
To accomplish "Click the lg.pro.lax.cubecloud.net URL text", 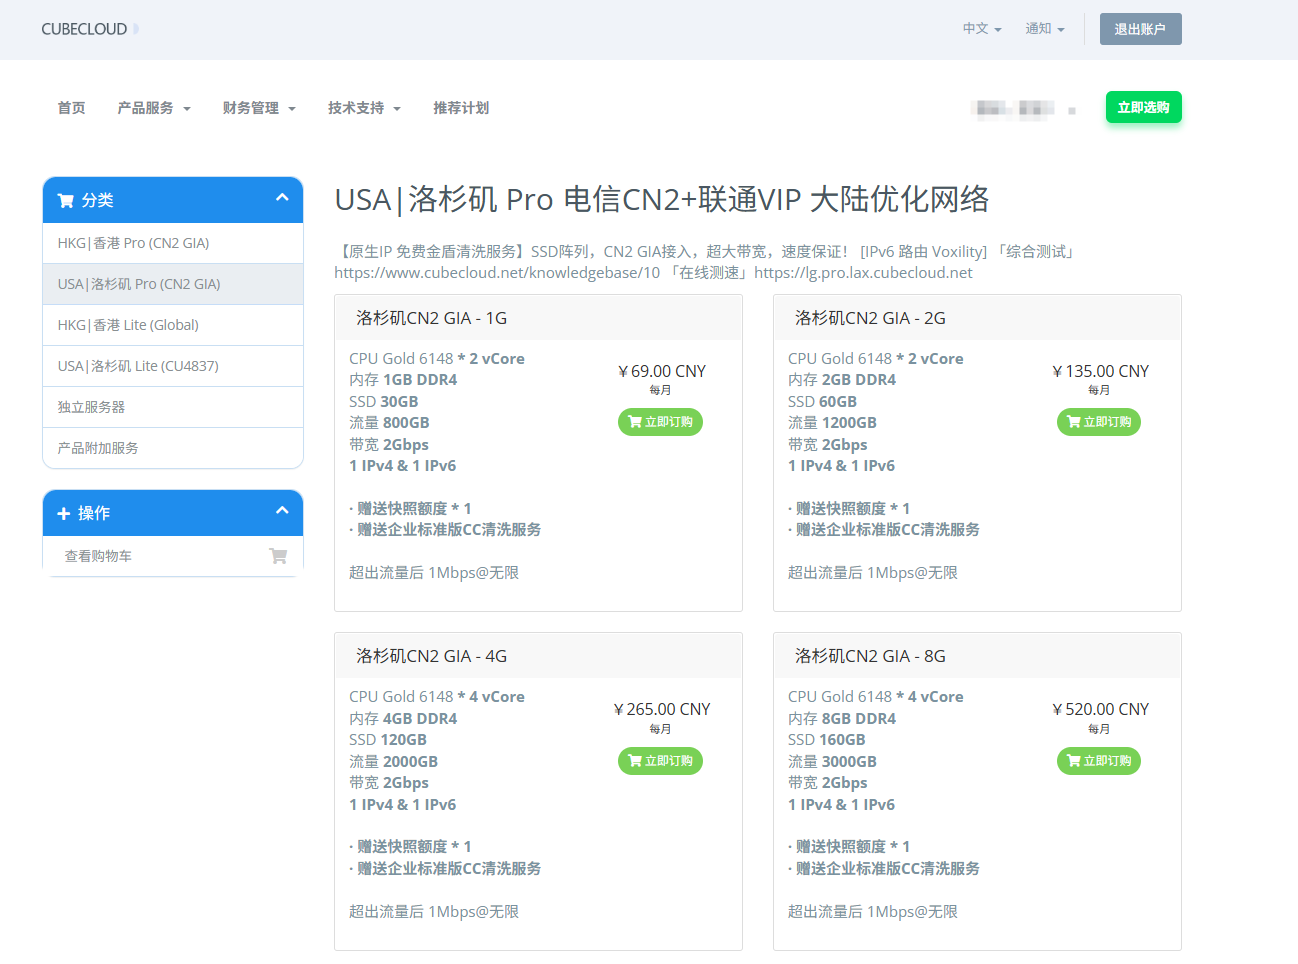I will click(863, 273).
